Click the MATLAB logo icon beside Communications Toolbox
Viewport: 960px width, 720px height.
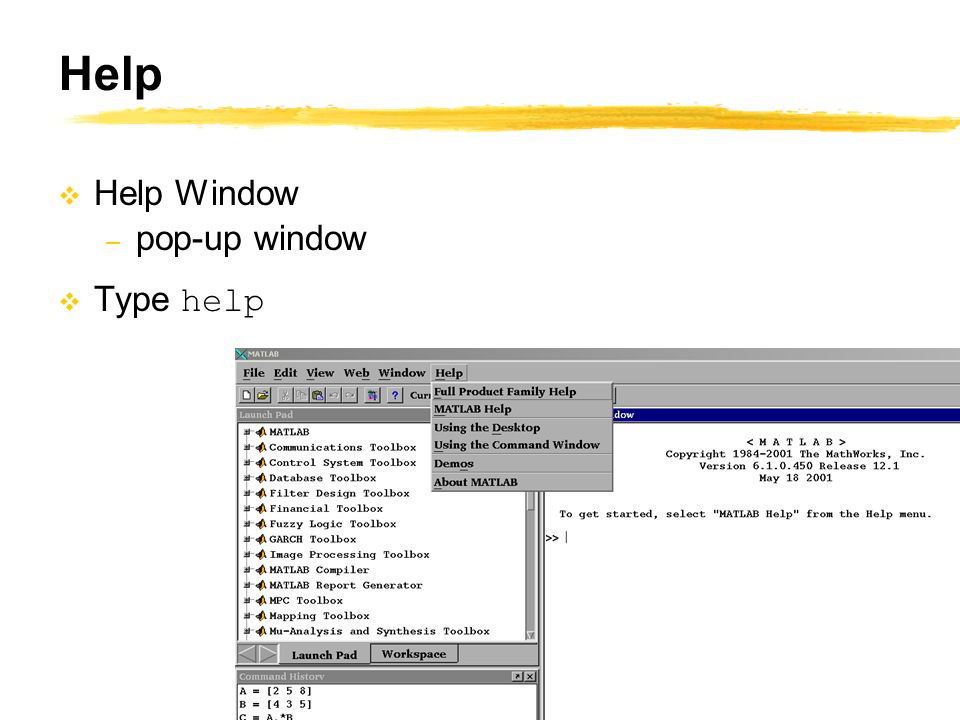[261, 448]
